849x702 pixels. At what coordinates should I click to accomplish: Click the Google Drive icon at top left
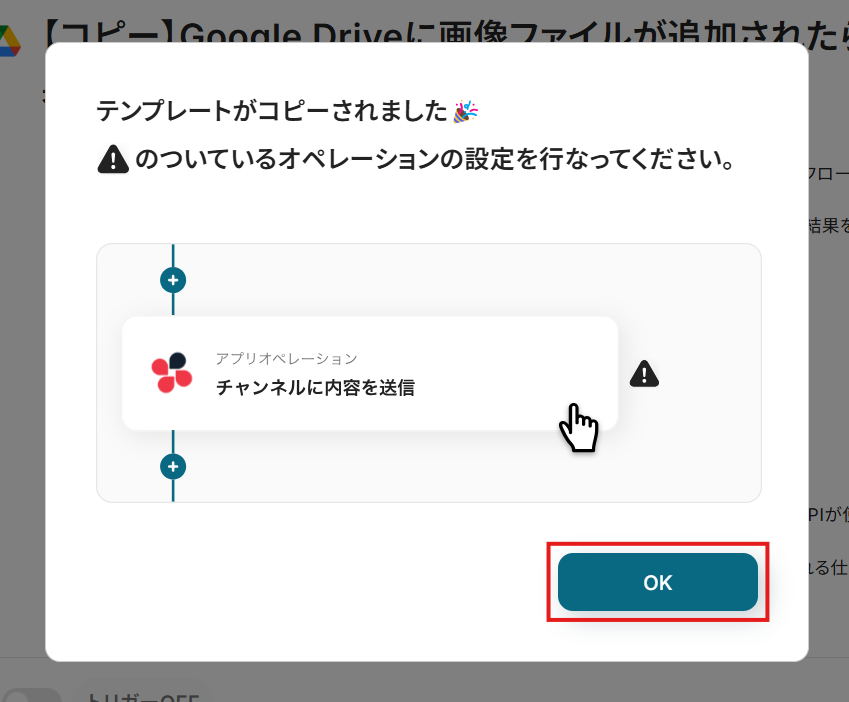point(9,41)
